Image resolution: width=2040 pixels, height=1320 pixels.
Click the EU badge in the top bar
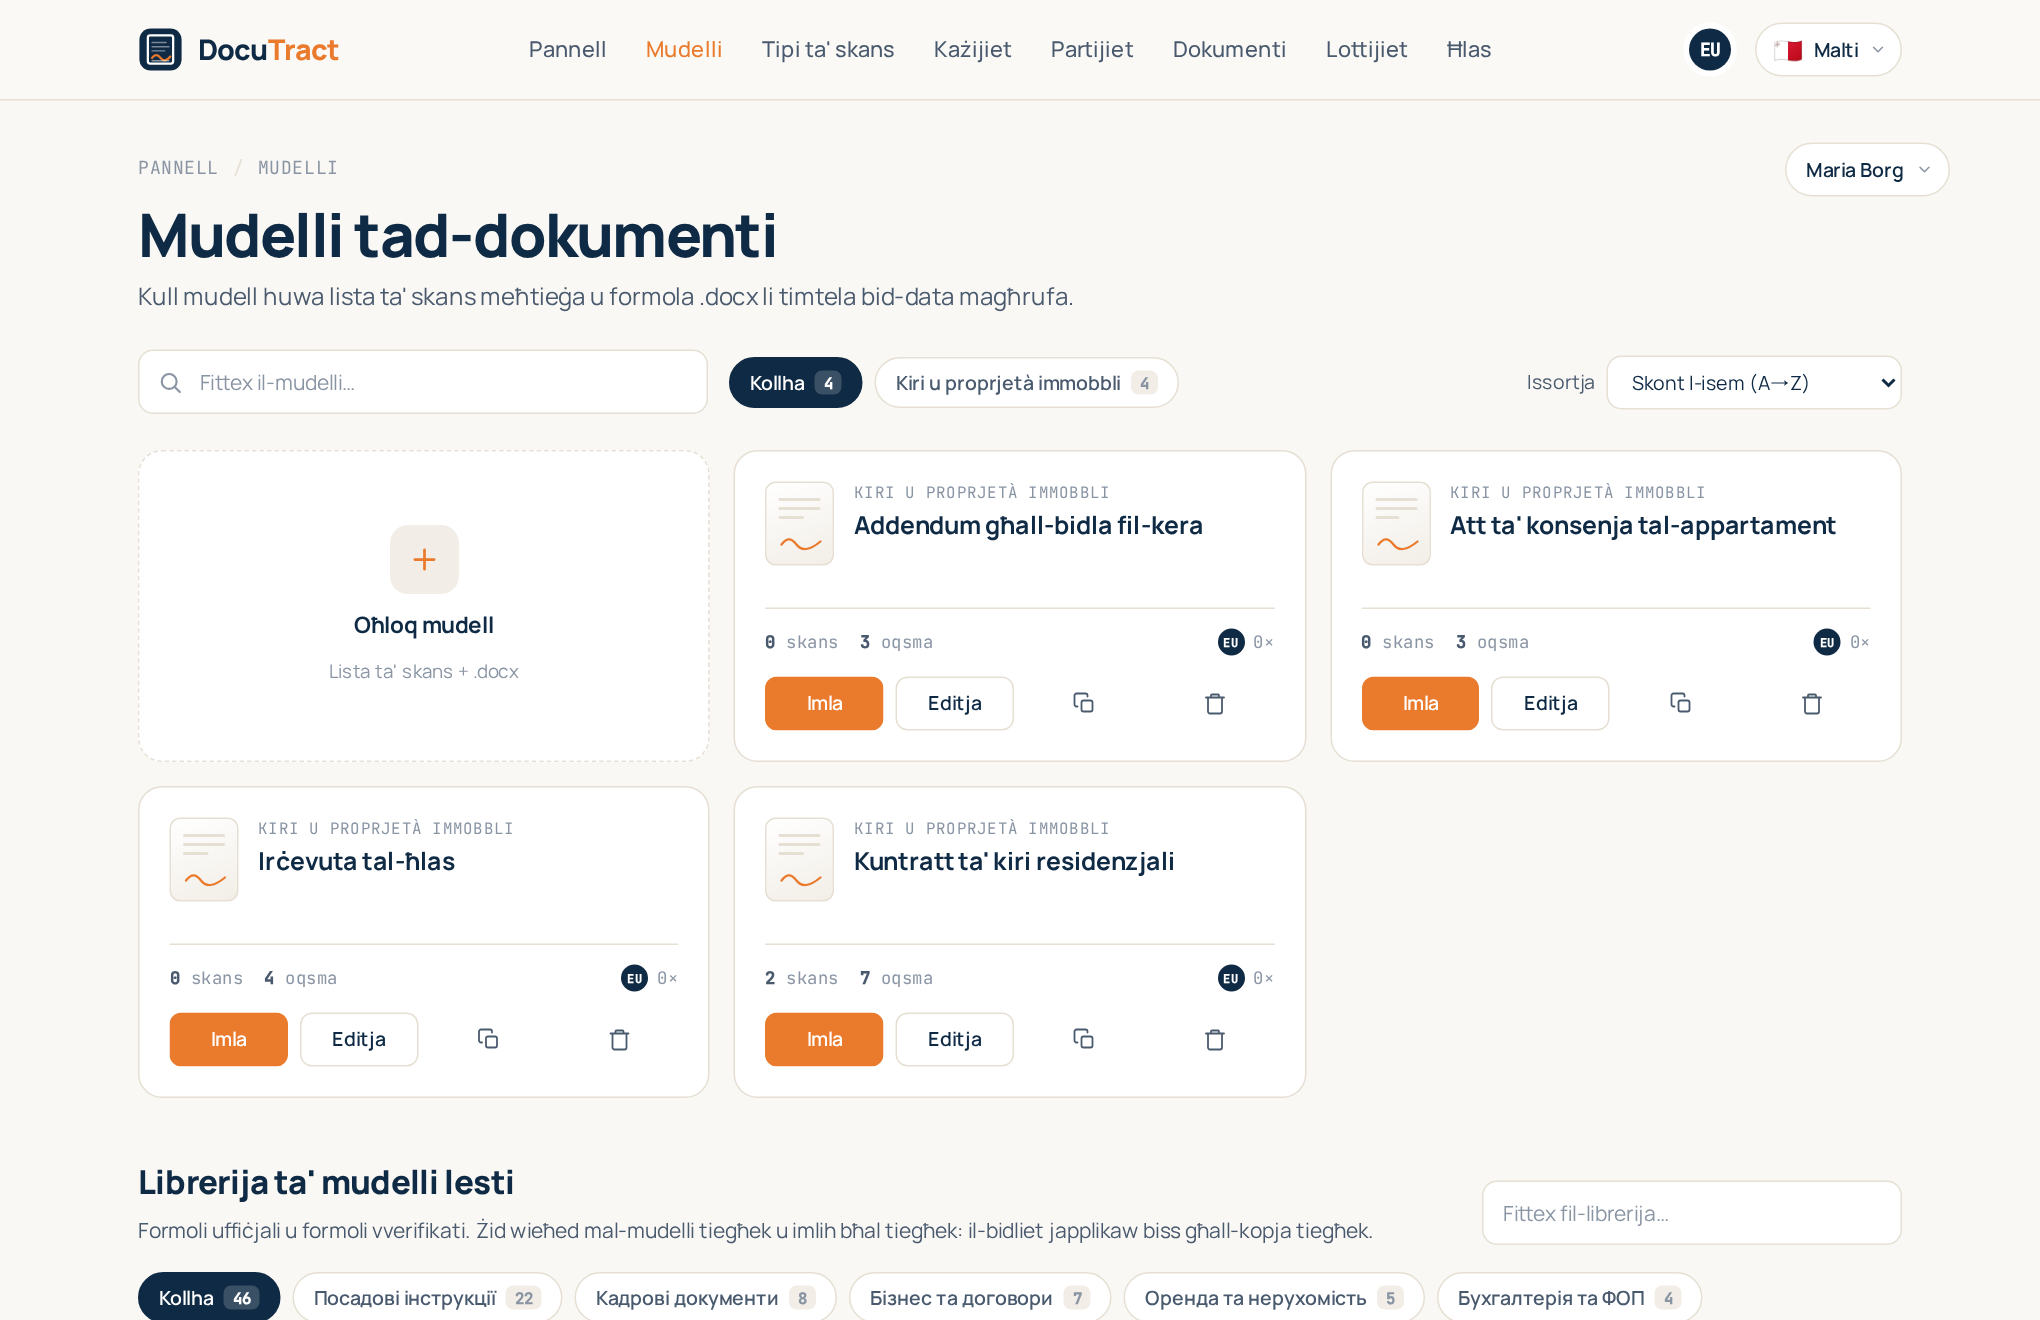[x=1710, y=49]
